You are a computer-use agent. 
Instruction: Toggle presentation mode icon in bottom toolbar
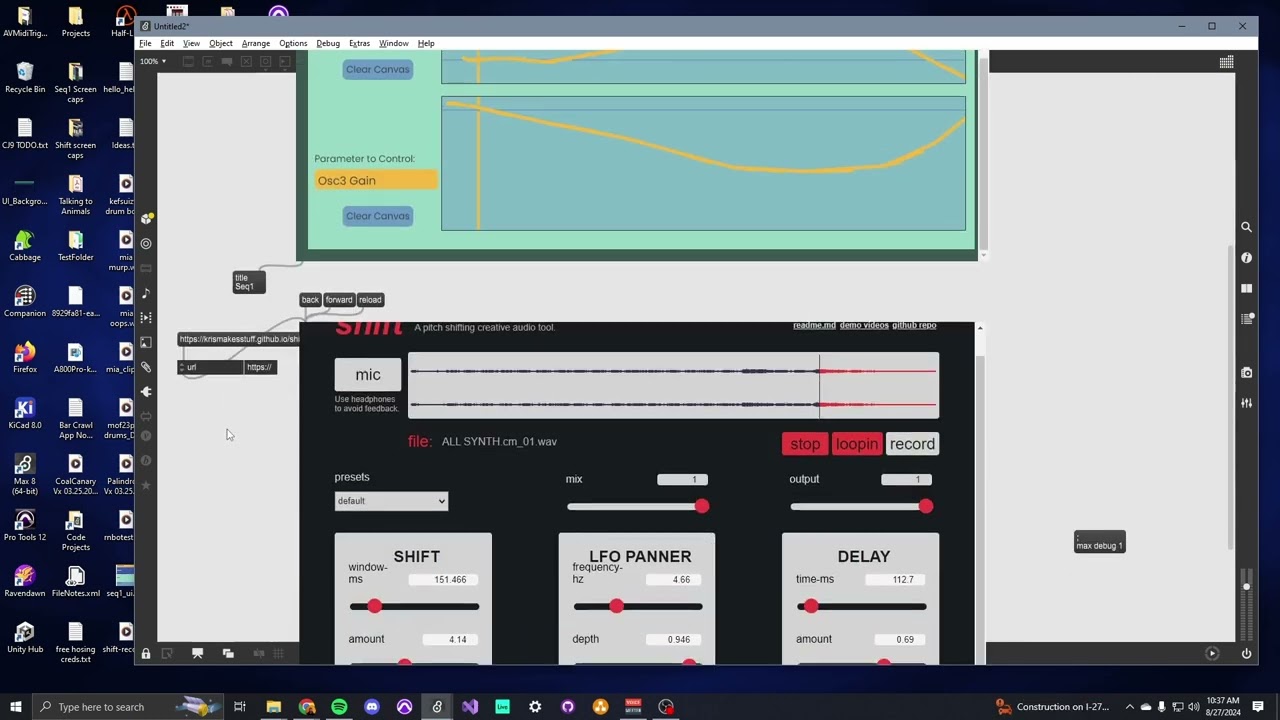pos(197,653)
